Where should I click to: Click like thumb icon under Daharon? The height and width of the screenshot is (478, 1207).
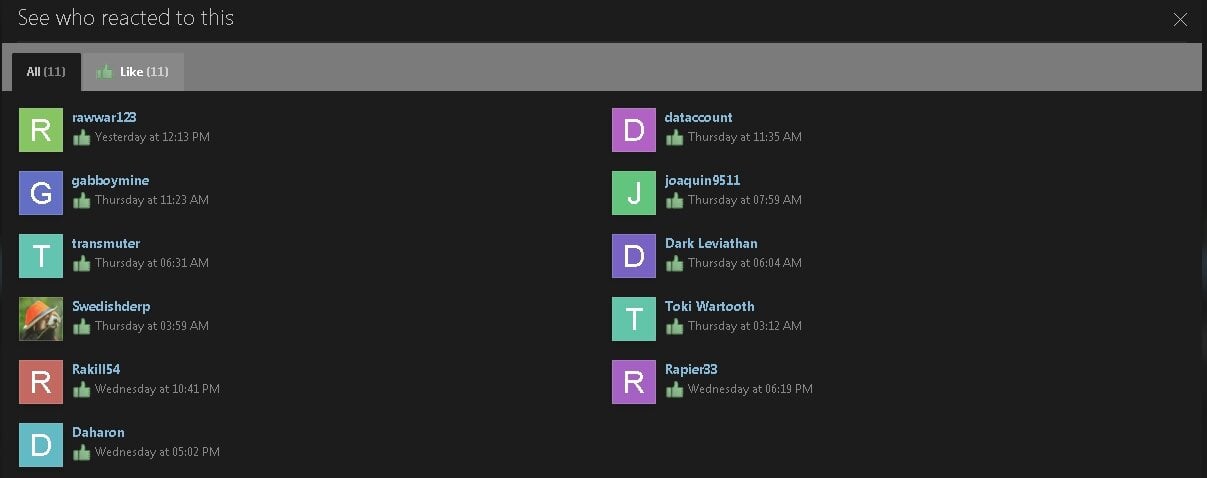[x=81, y=452]
